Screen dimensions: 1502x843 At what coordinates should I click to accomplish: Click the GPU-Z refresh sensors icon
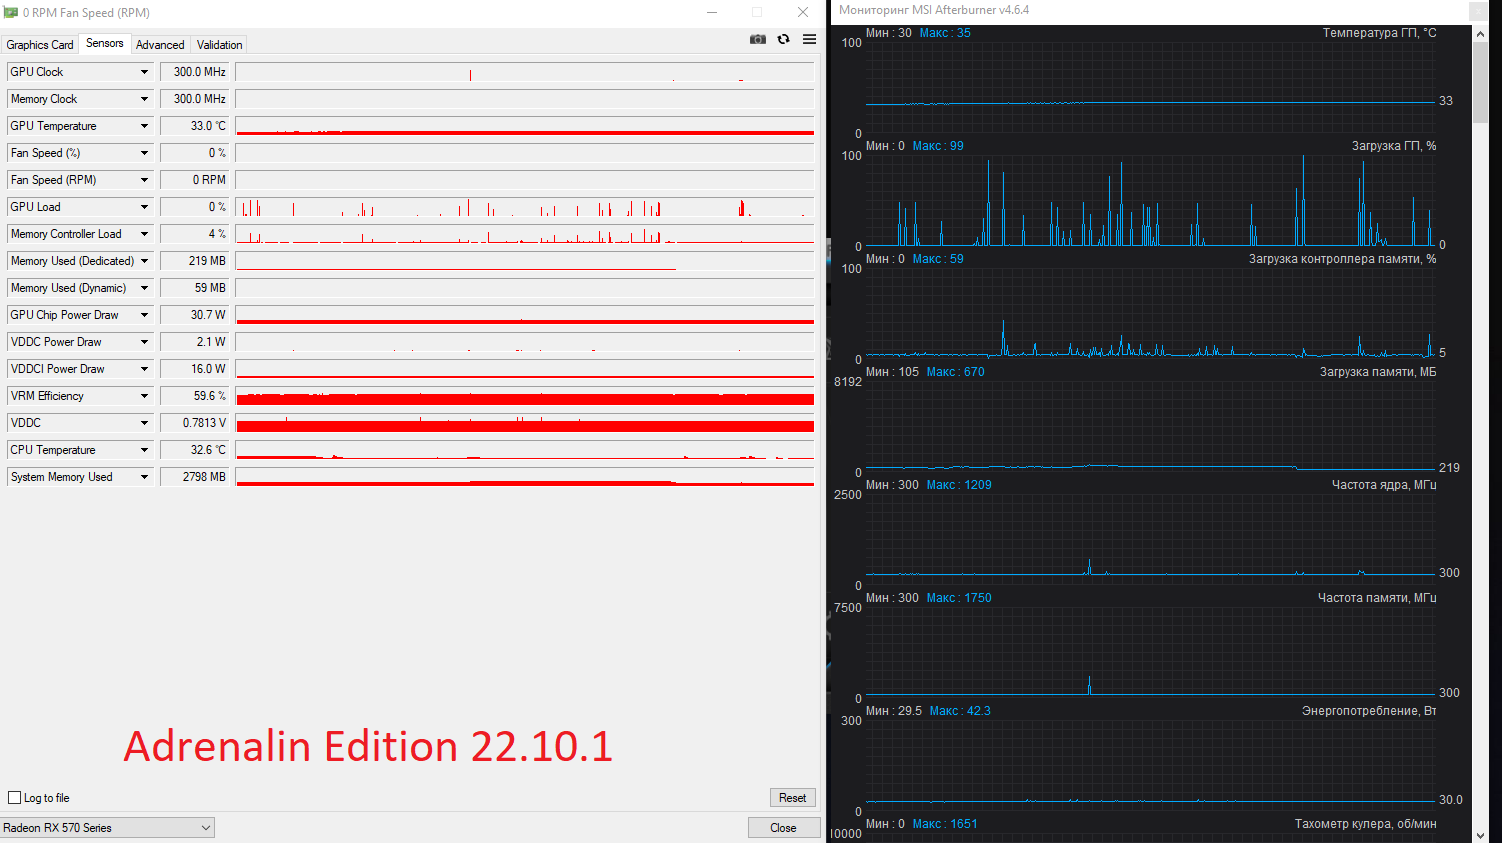pos(784,39)
